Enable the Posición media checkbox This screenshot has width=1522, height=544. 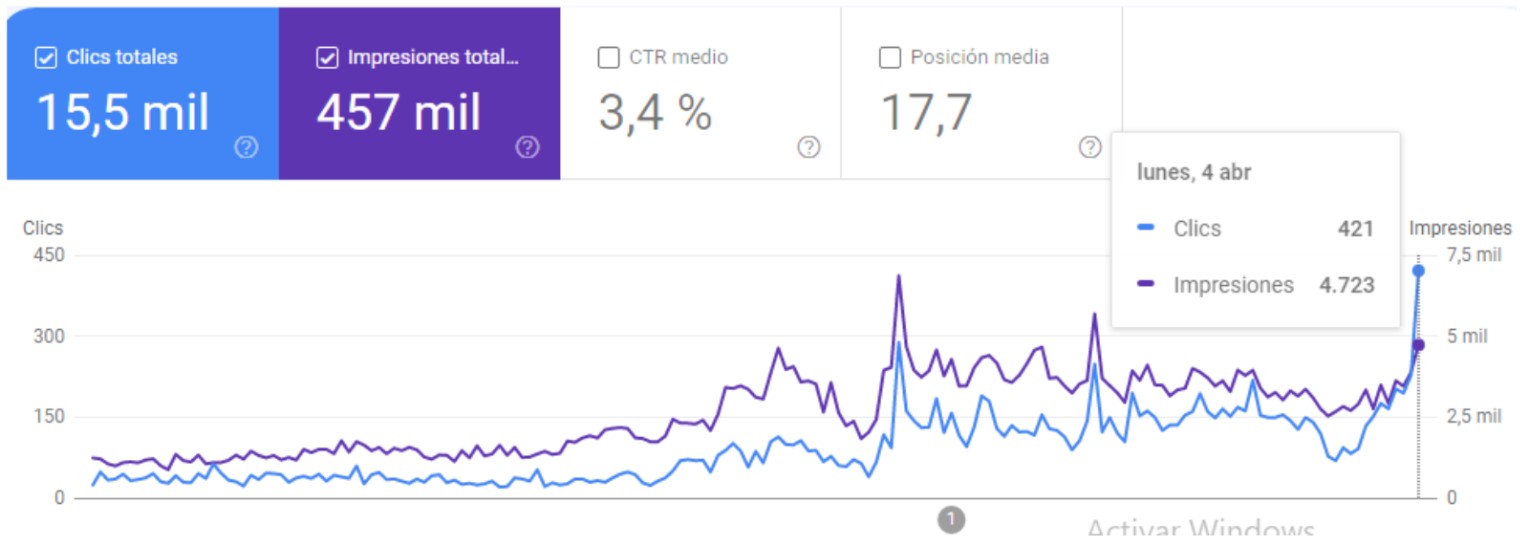pos(889,58)
